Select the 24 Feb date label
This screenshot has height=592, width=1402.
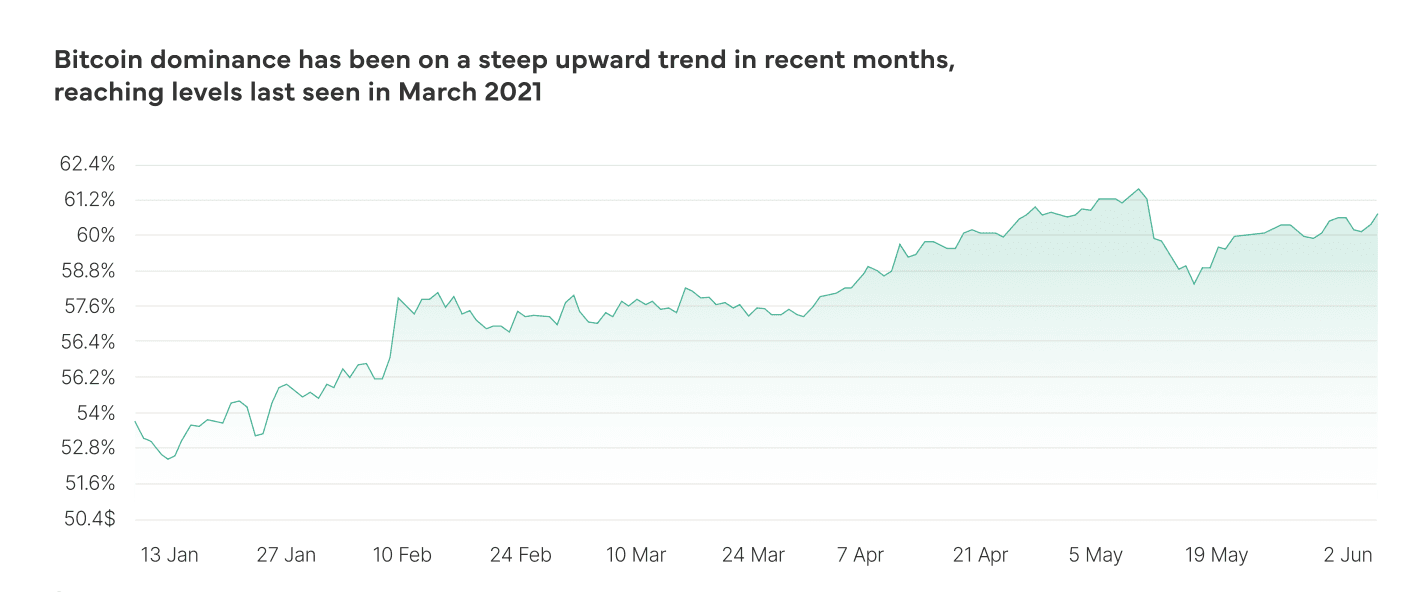pyautogui.click(x=520, y=555)
